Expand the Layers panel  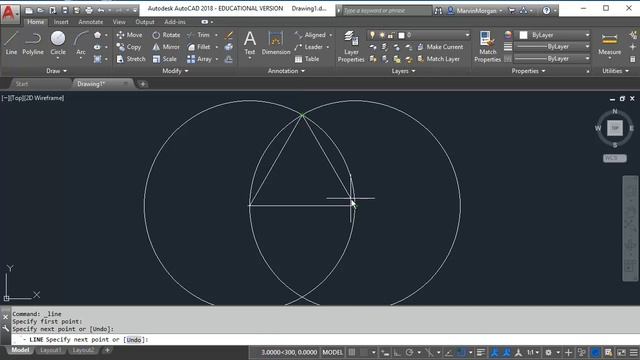(403, 71)
